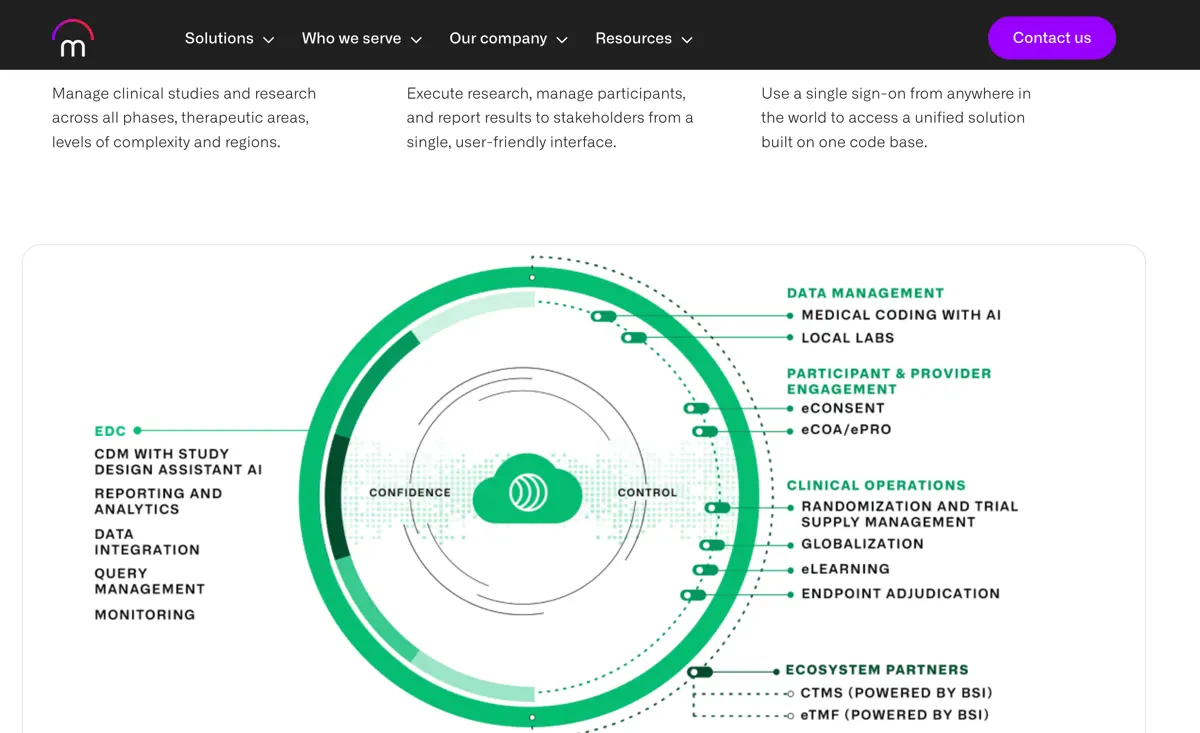Expand the Resources dropdown chevron
The height and width of the screenshot is (733, 1200).
click(x=687, y=39)
